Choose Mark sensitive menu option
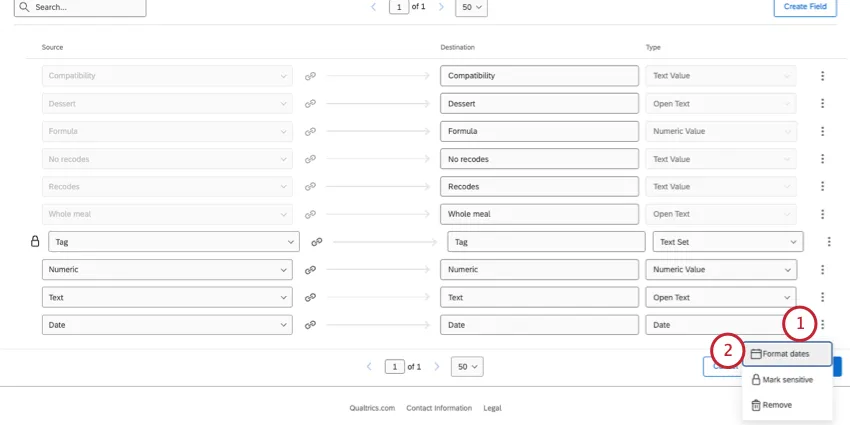The image size is (850, 425). click(787, 380)
